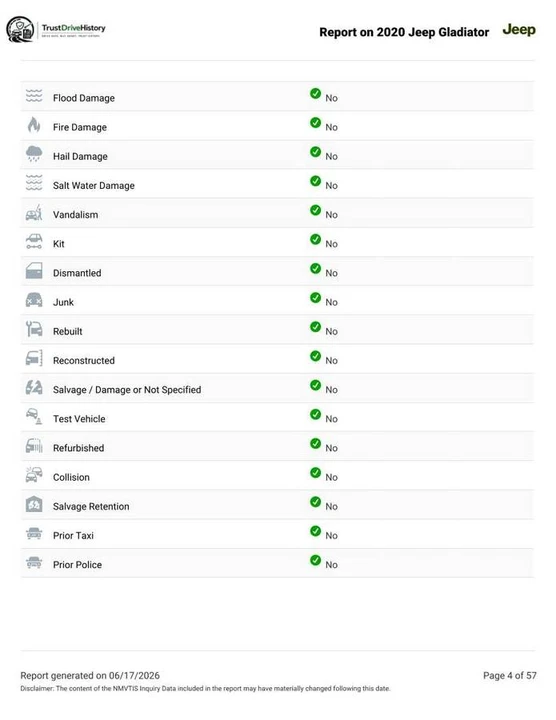Click the Refurbished row label
The width and height of the screenshot is (556, 720).
79,448
